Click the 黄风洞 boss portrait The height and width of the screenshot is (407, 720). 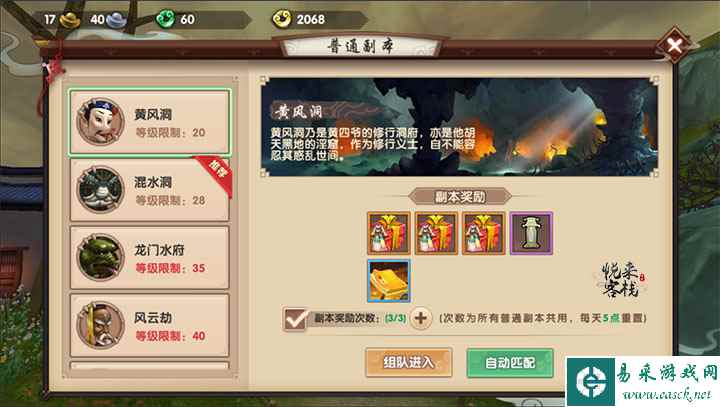click(x=101, y=122)
